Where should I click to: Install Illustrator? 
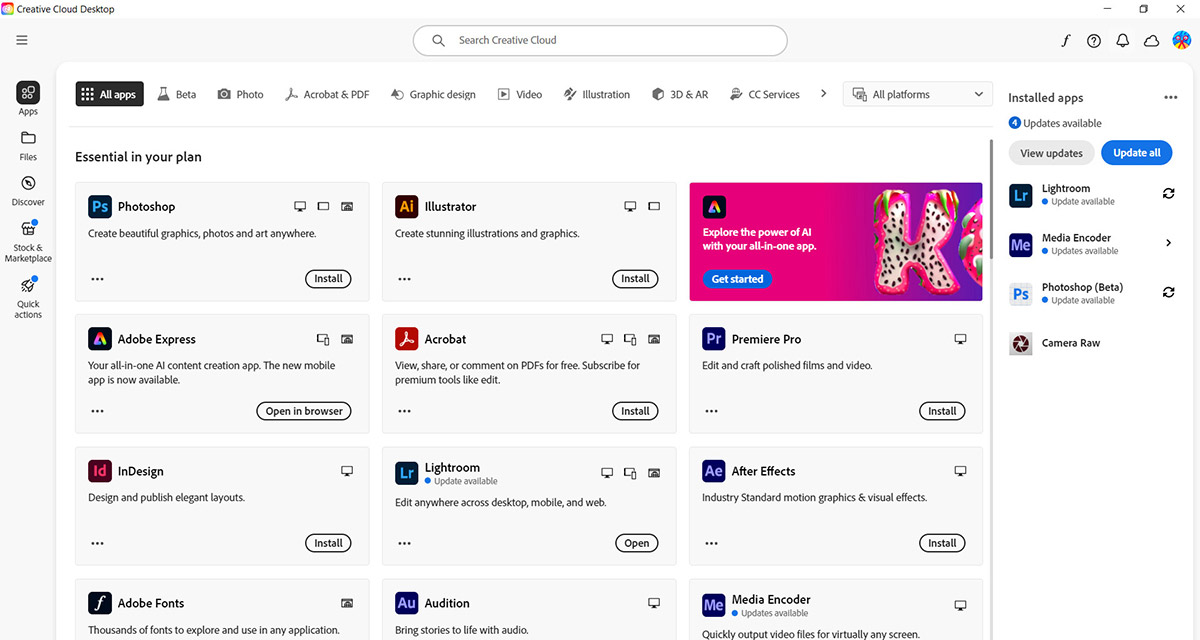pos(635,279)
